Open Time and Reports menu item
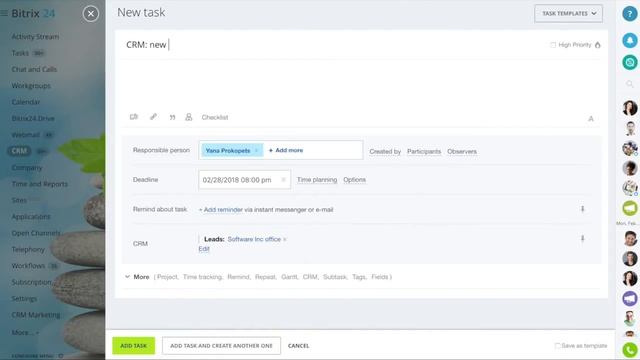The image size is (640, 360). point(40,184)
